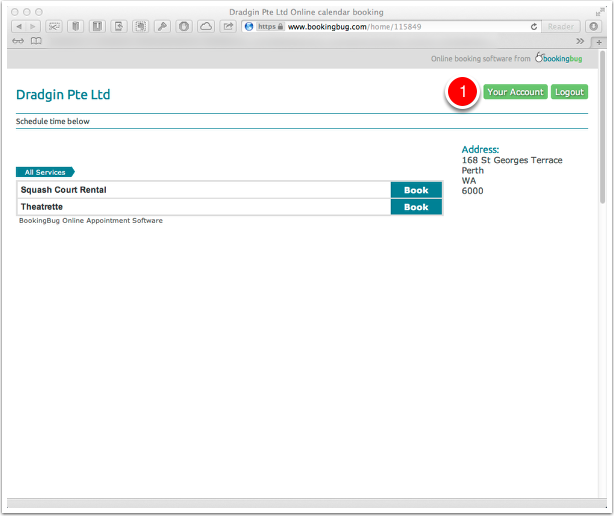Image resolution: width=614 pixels, height=516 pixels.
Task: Click the 'Schedule time below' text
Action: pos(52,121)
